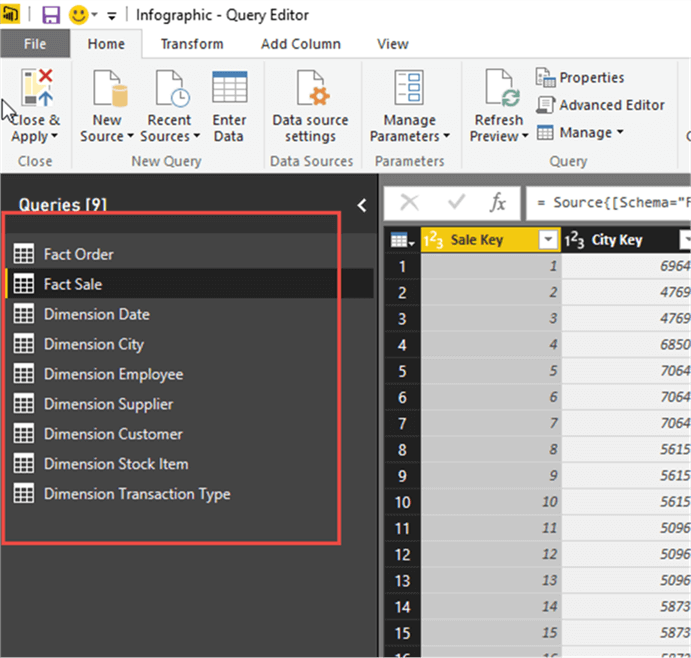This screenshot has height=658, width=691.
Task: Select the City Key column header
Action: tap(626, 240)
